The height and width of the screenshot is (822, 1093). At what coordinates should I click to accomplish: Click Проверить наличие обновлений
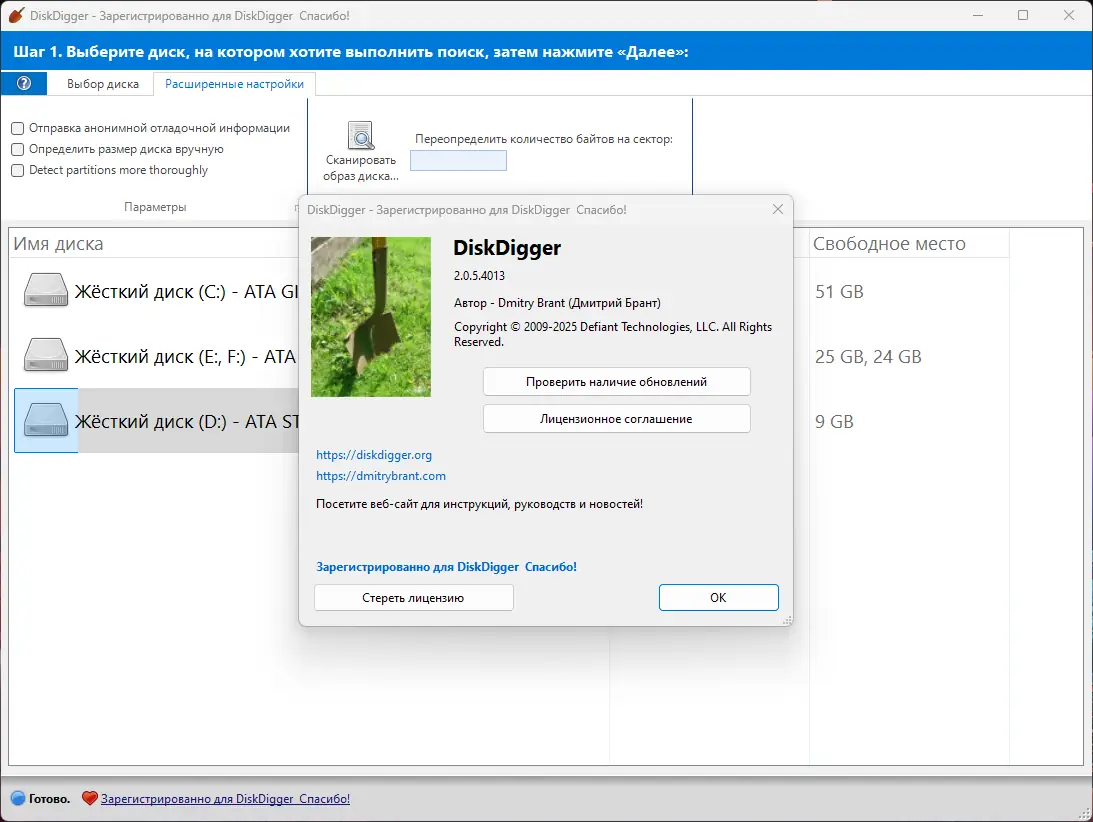point(616,381)
